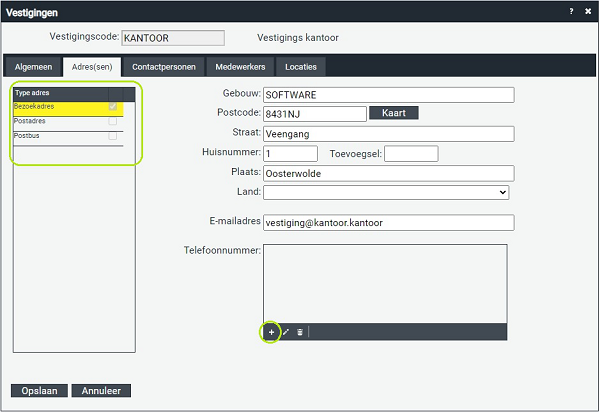The width and height of the screenshot is (600, 412).
Task: Enable the Postadres checkbox
Action: pos(112,121)
